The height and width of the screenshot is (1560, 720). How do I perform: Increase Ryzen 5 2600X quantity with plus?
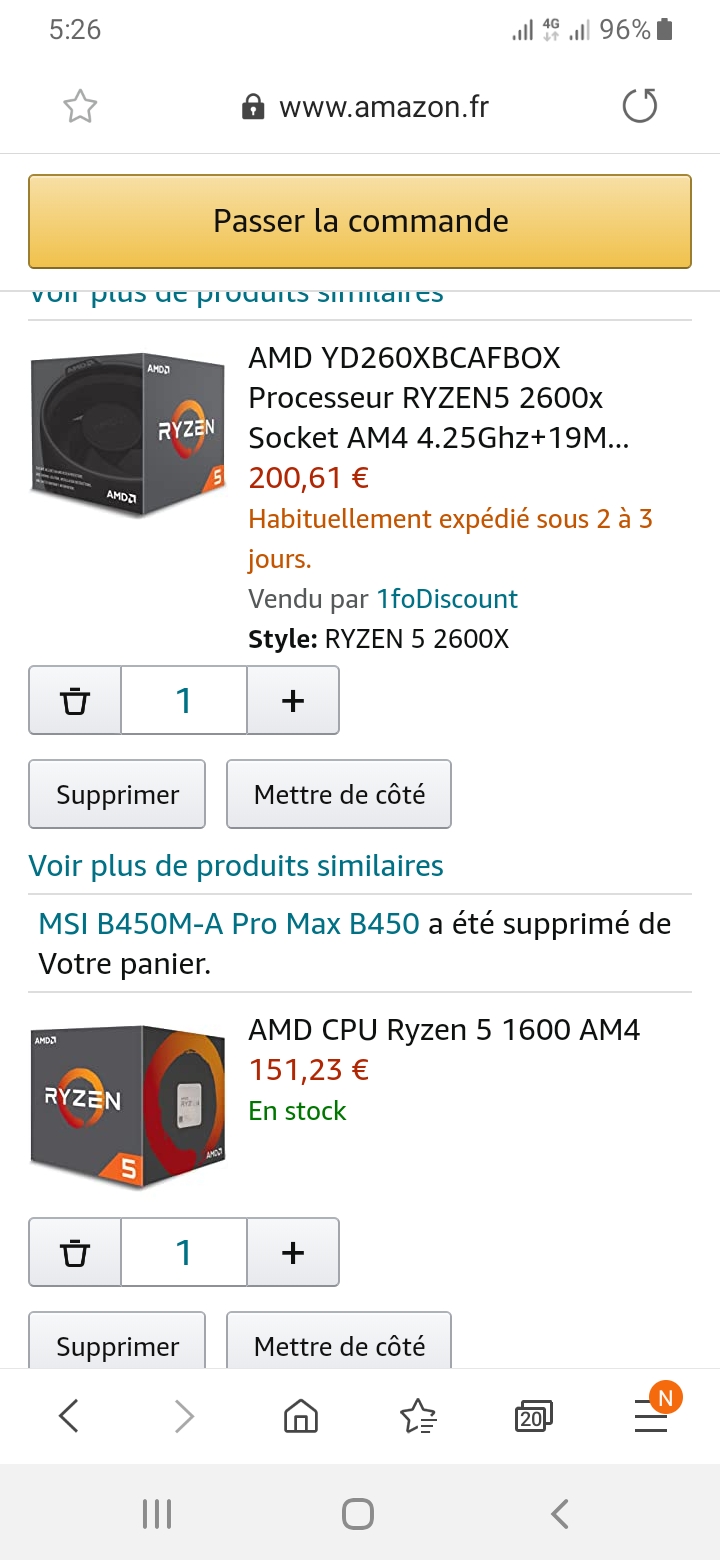tap(293, 701)
